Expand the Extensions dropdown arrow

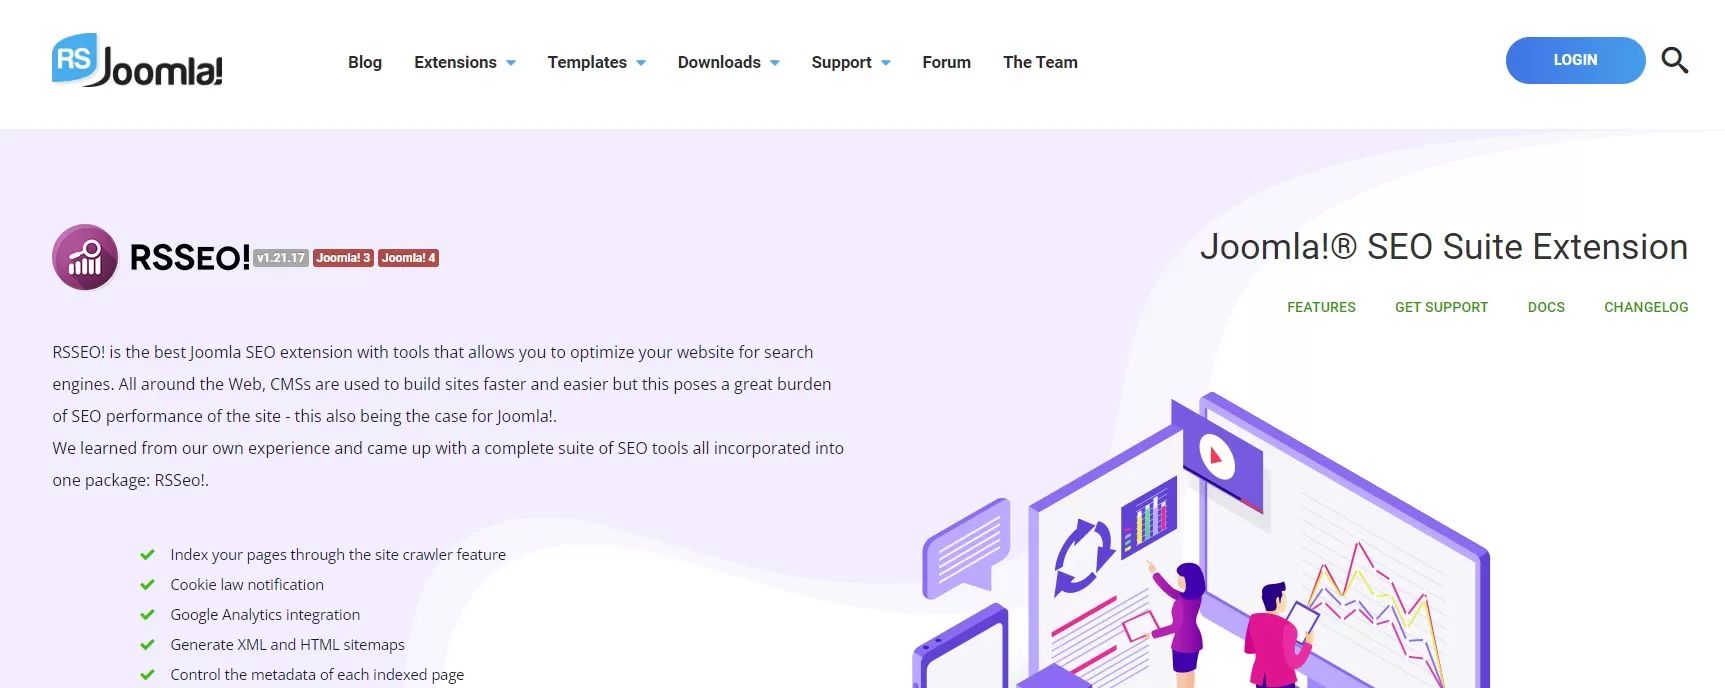(x=511, y=63)
